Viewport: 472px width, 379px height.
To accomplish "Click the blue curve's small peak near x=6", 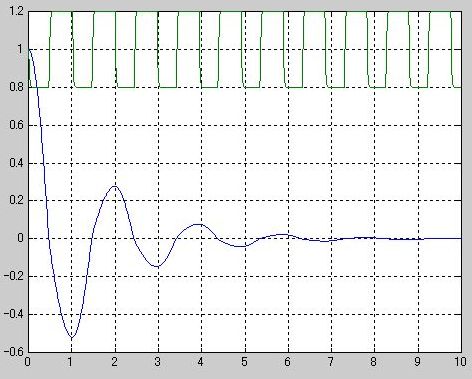I will tap(283, 234).
